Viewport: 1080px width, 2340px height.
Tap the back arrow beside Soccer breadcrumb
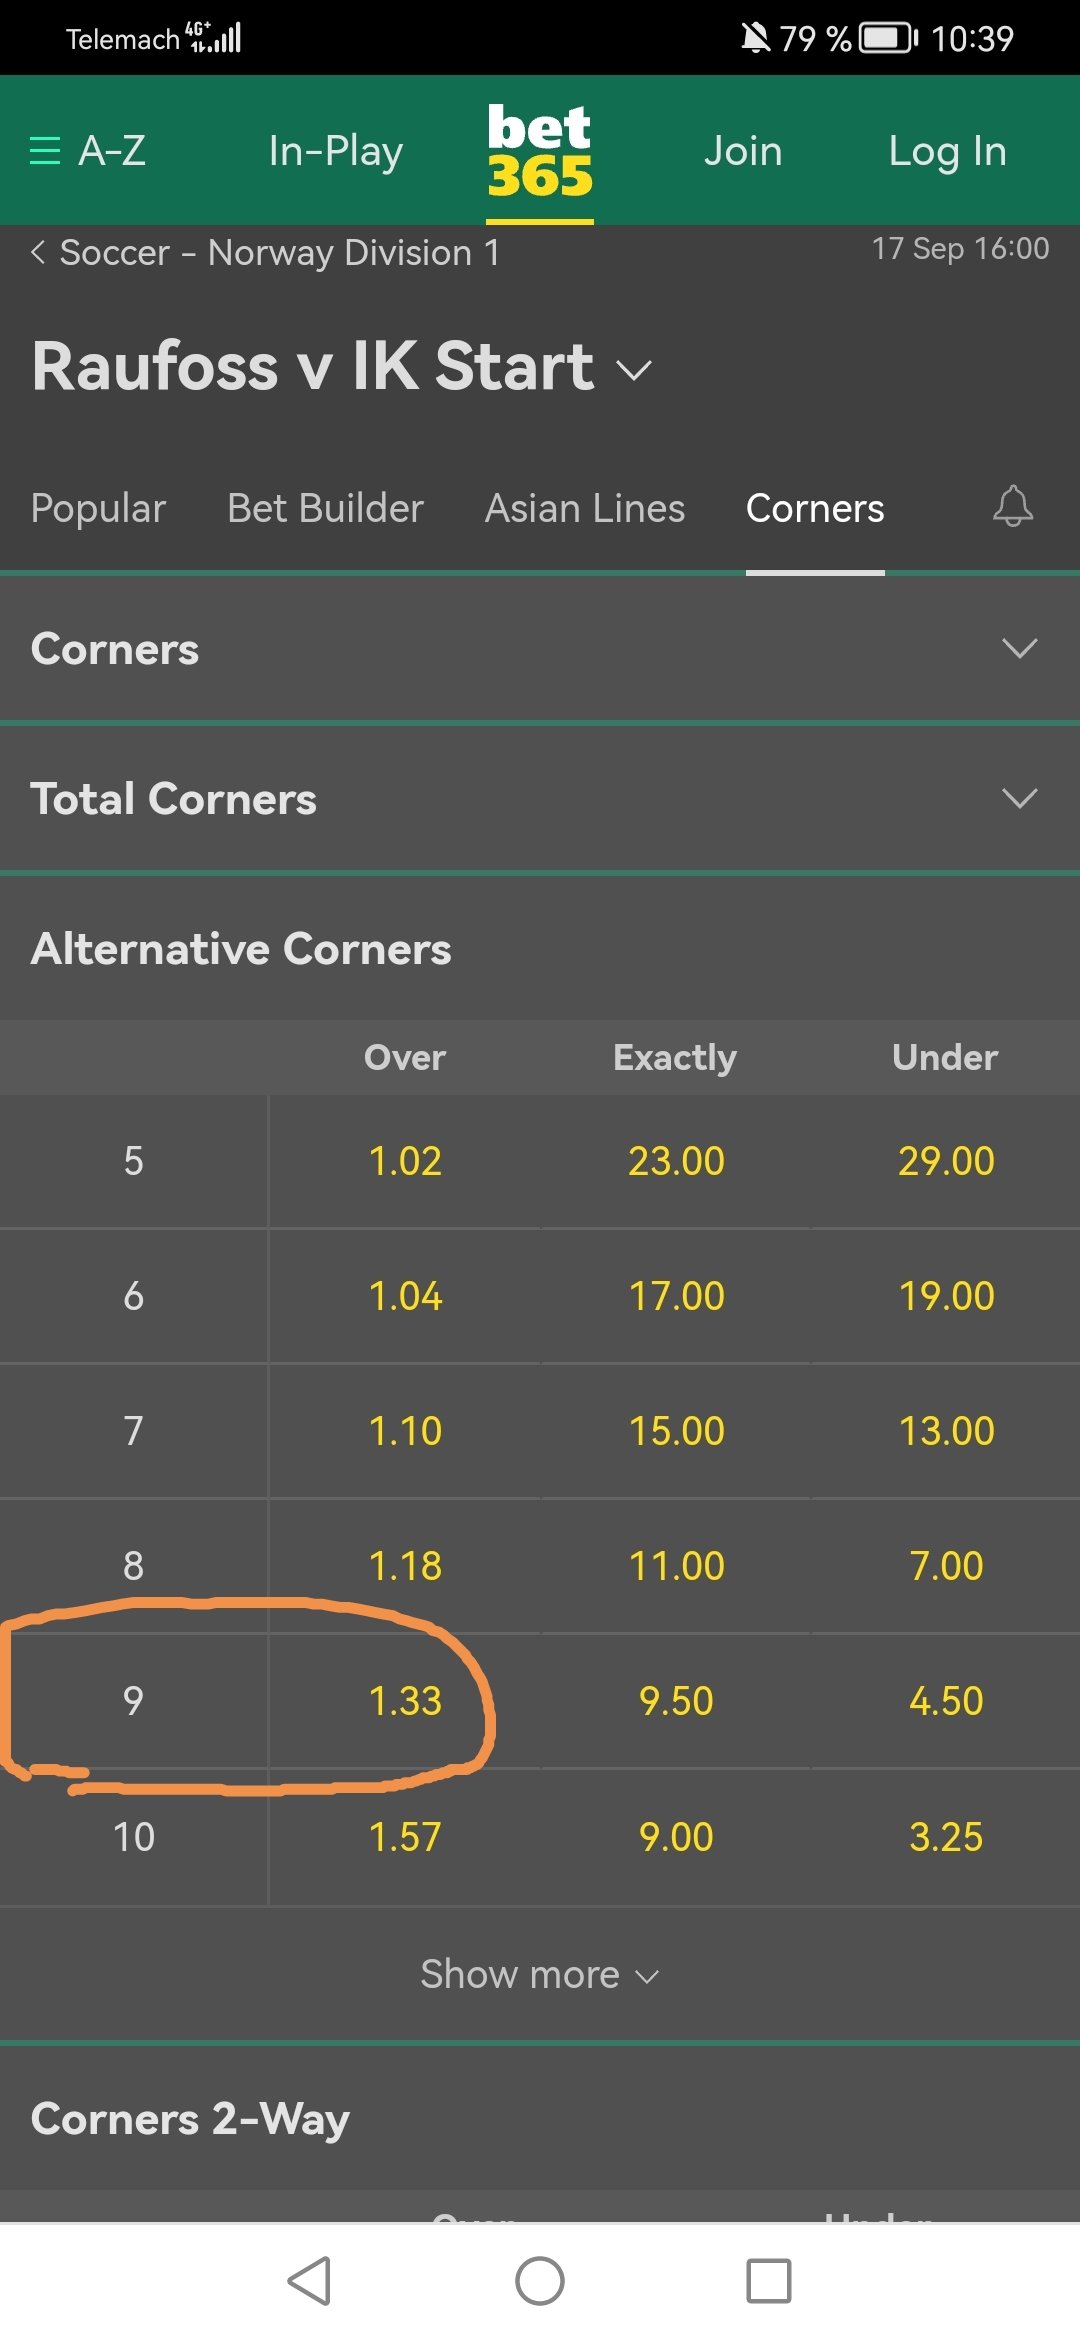[x=38, y=252]
